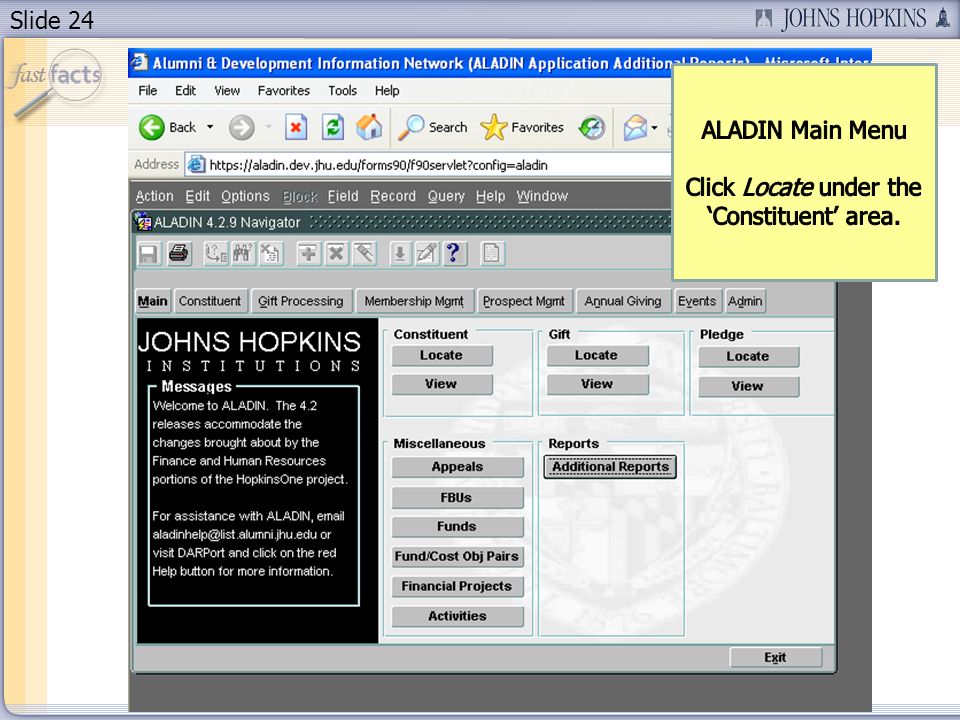Open the browser File menu

[148, 91]
